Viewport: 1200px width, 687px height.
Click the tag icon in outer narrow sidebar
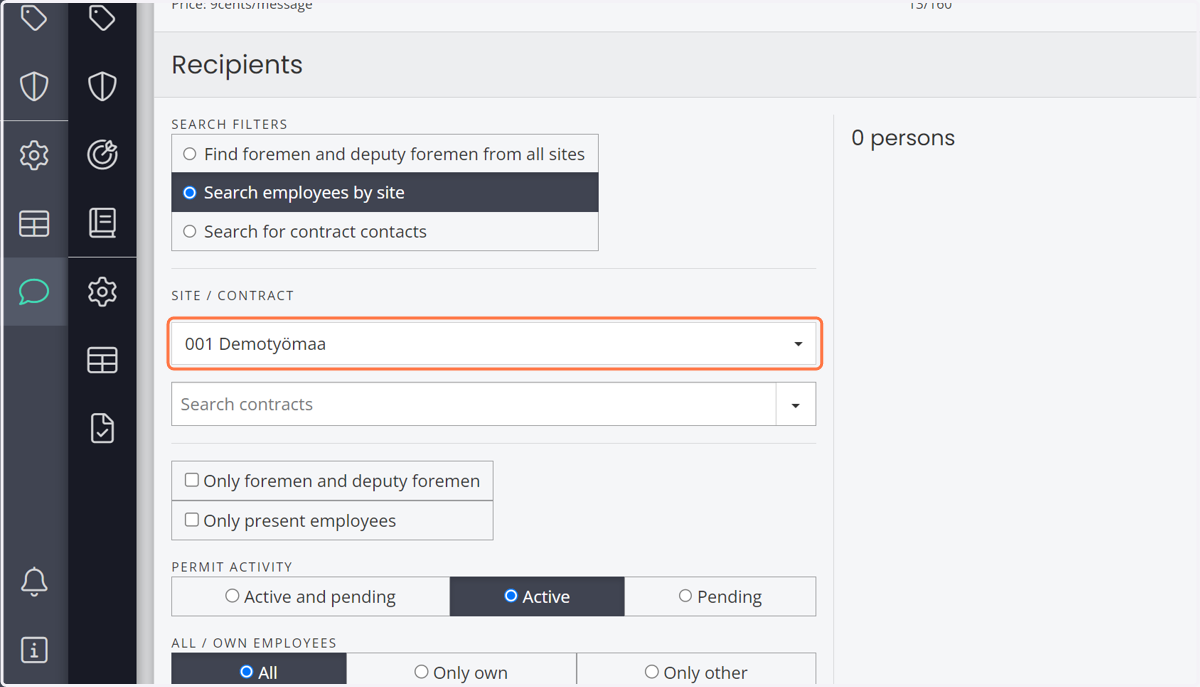(x=34, y=17)
